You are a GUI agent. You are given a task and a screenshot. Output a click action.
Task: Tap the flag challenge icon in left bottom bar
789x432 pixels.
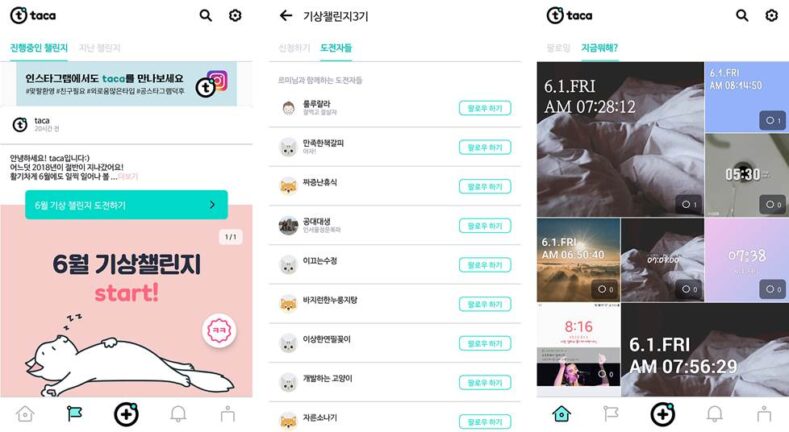(x=74, y=414)
